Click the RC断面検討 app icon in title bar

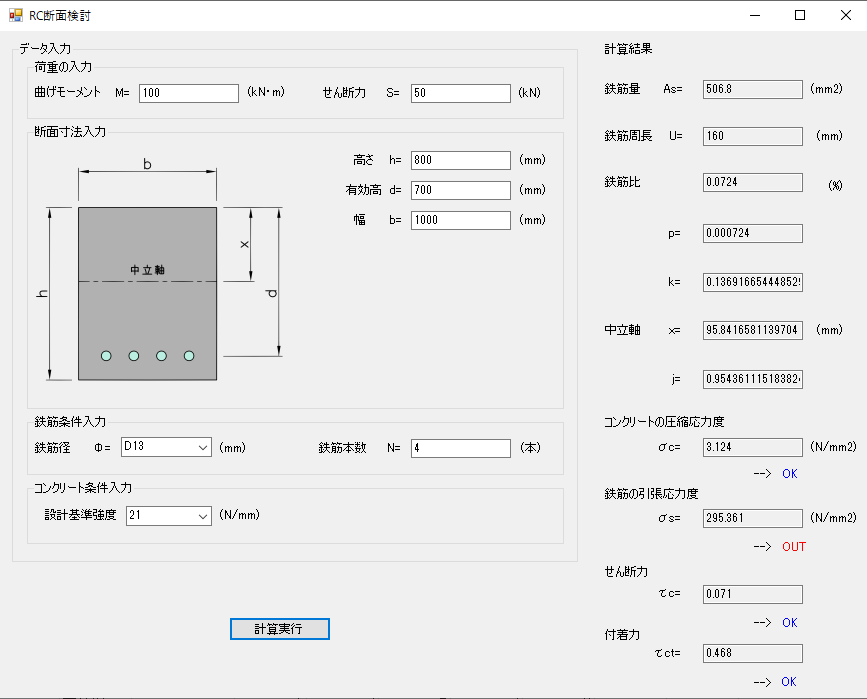click(x=15, y=15)
